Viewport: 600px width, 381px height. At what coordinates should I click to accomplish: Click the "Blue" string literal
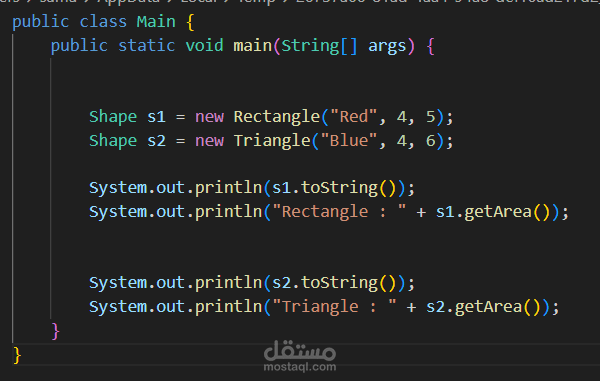tap(349, 141)
